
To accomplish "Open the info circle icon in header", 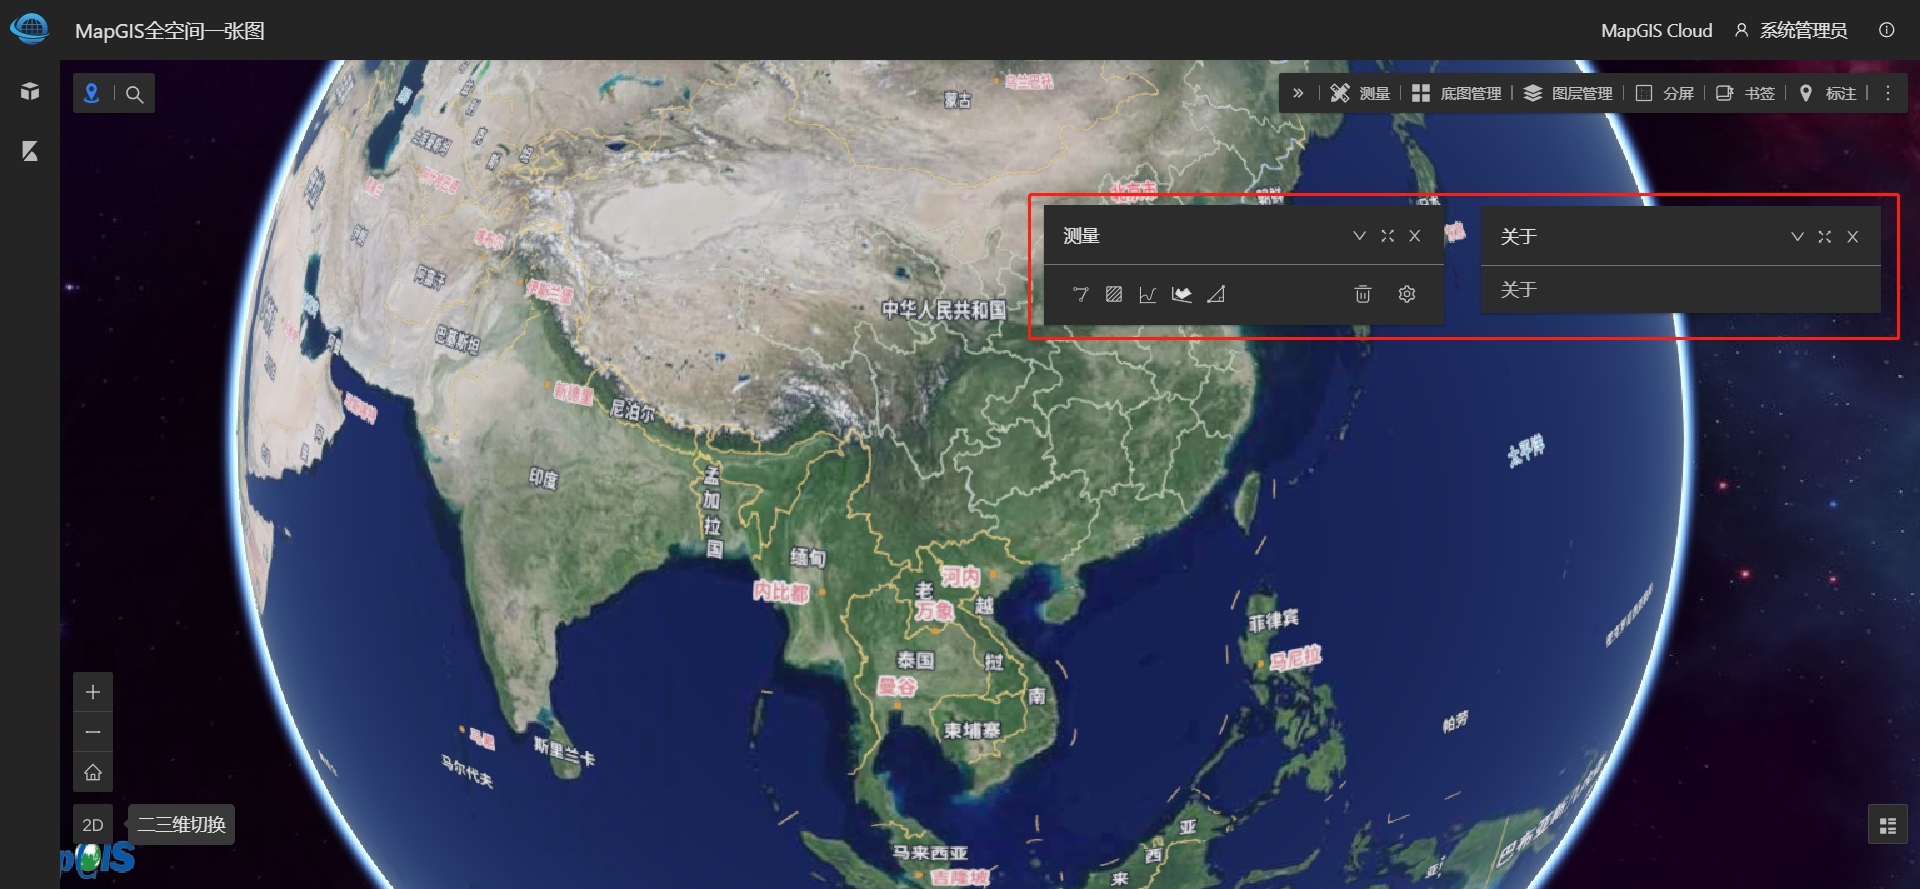I will [1886, 30].
